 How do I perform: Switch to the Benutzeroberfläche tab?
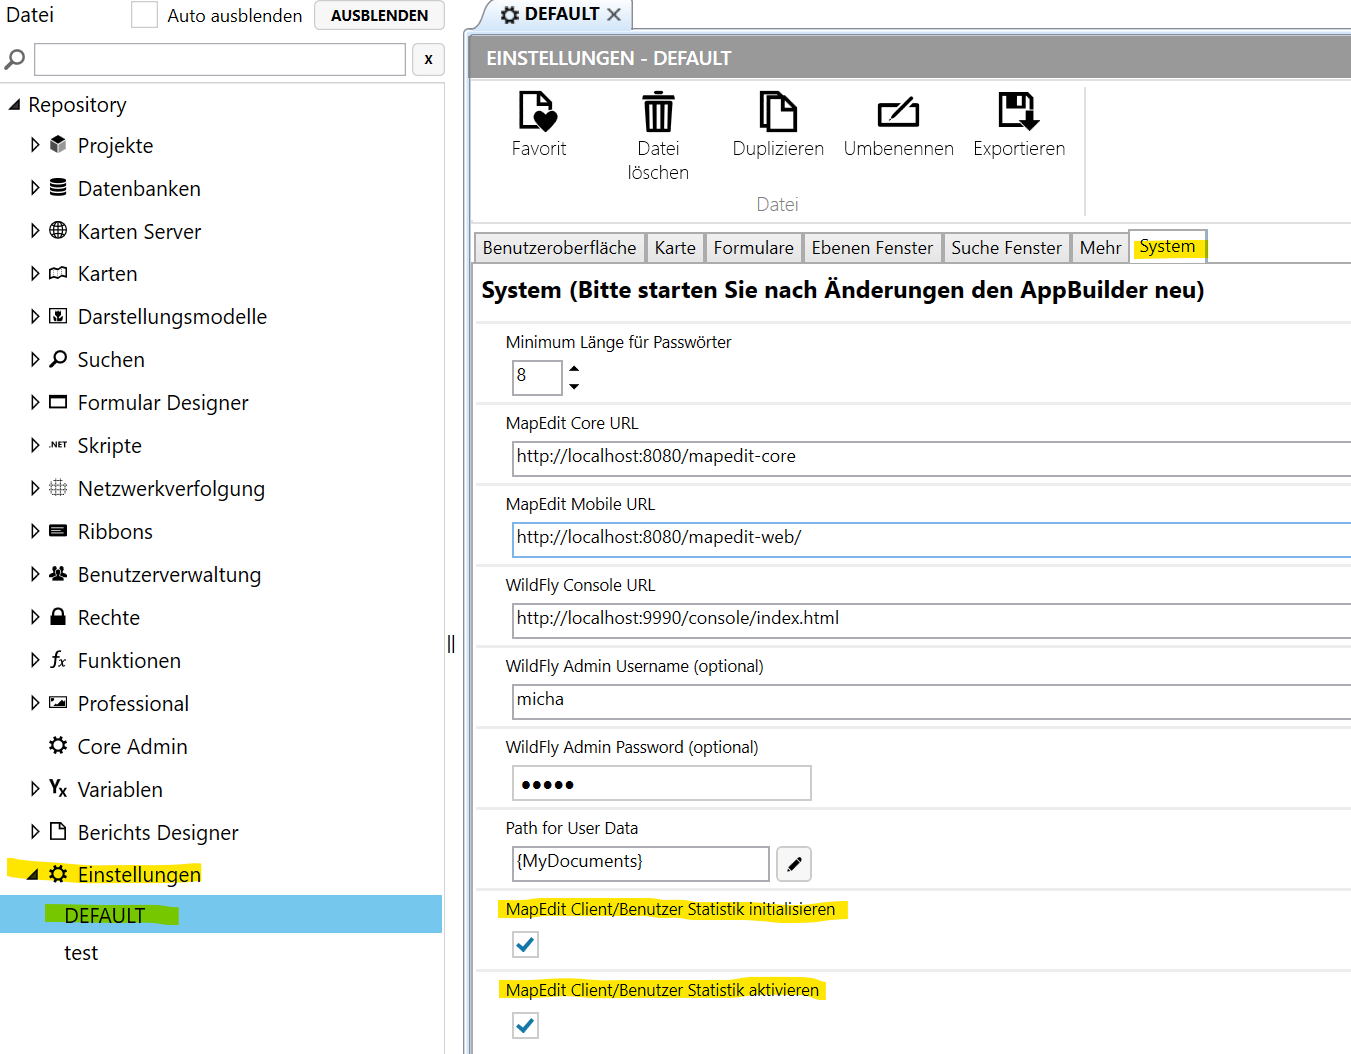coord(559,248)
